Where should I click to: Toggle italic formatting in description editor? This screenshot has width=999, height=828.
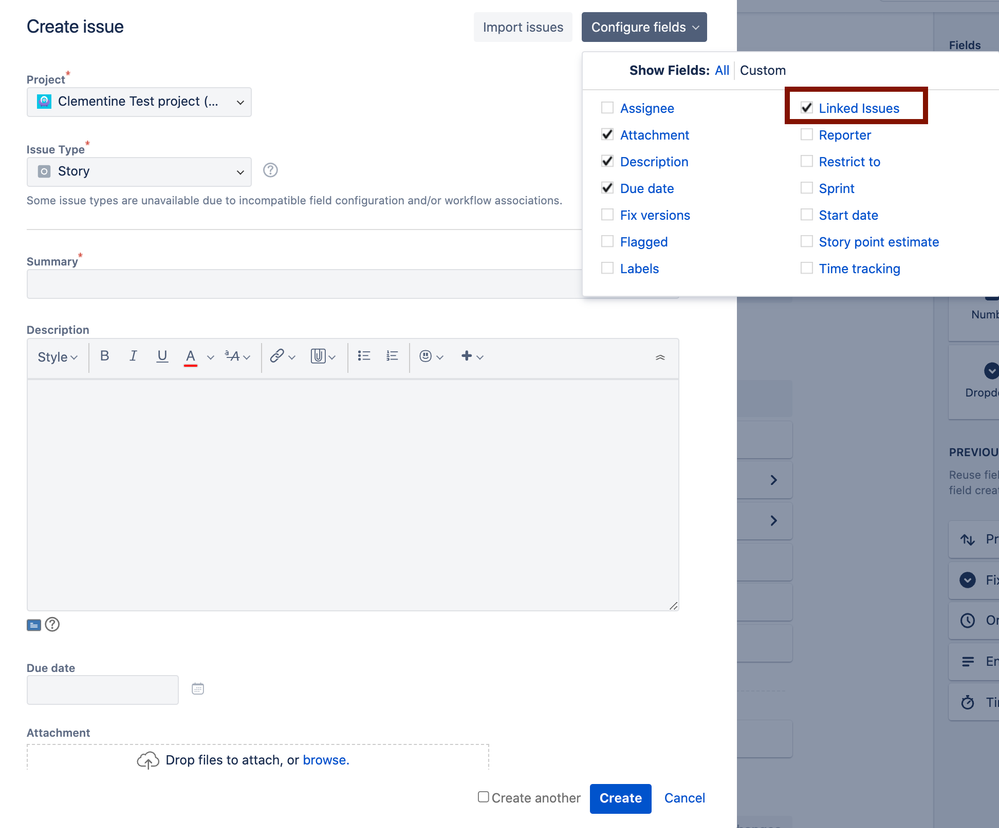click(x=133, y=356)
